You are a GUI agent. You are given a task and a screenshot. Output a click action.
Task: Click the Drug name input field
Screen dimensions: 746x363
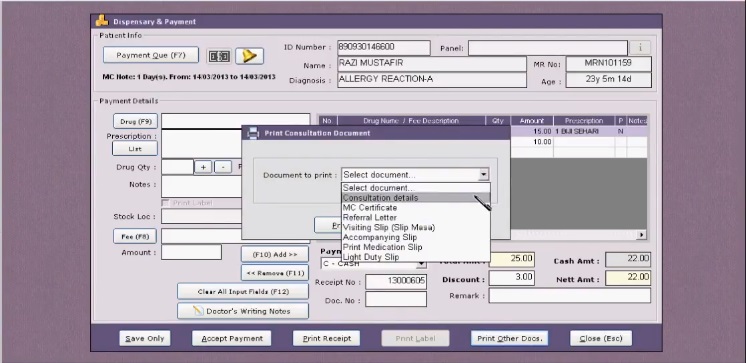coord(236,121)
